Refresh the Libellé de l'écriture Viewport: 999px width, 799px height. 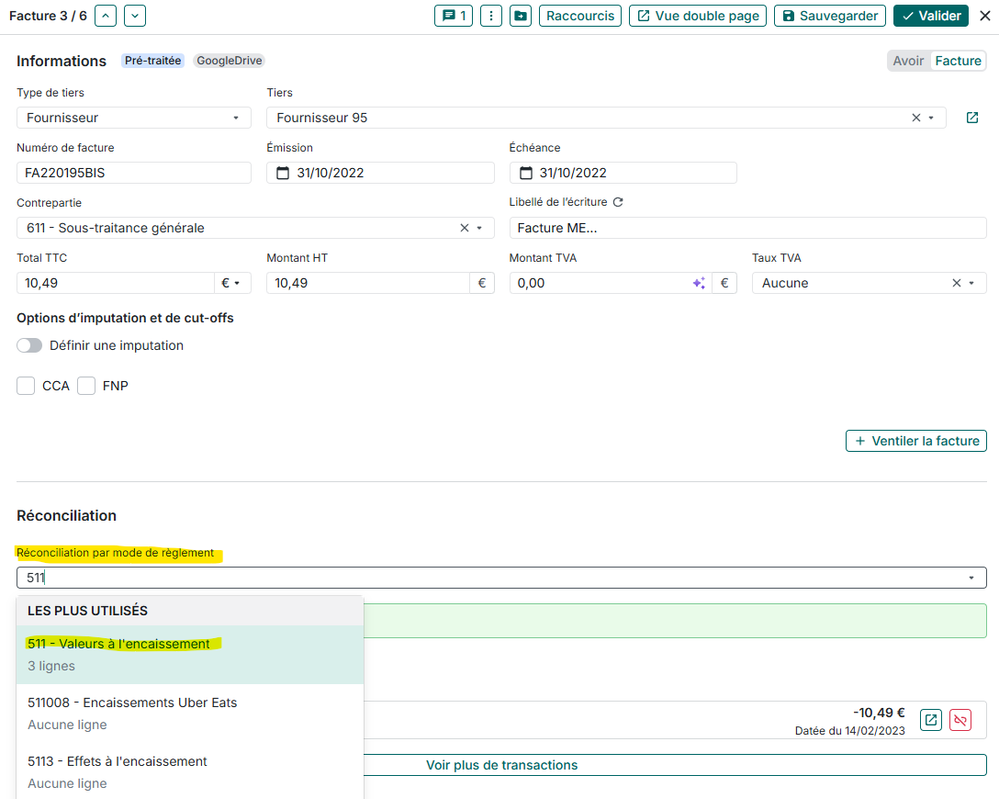(x=618, y=202)
